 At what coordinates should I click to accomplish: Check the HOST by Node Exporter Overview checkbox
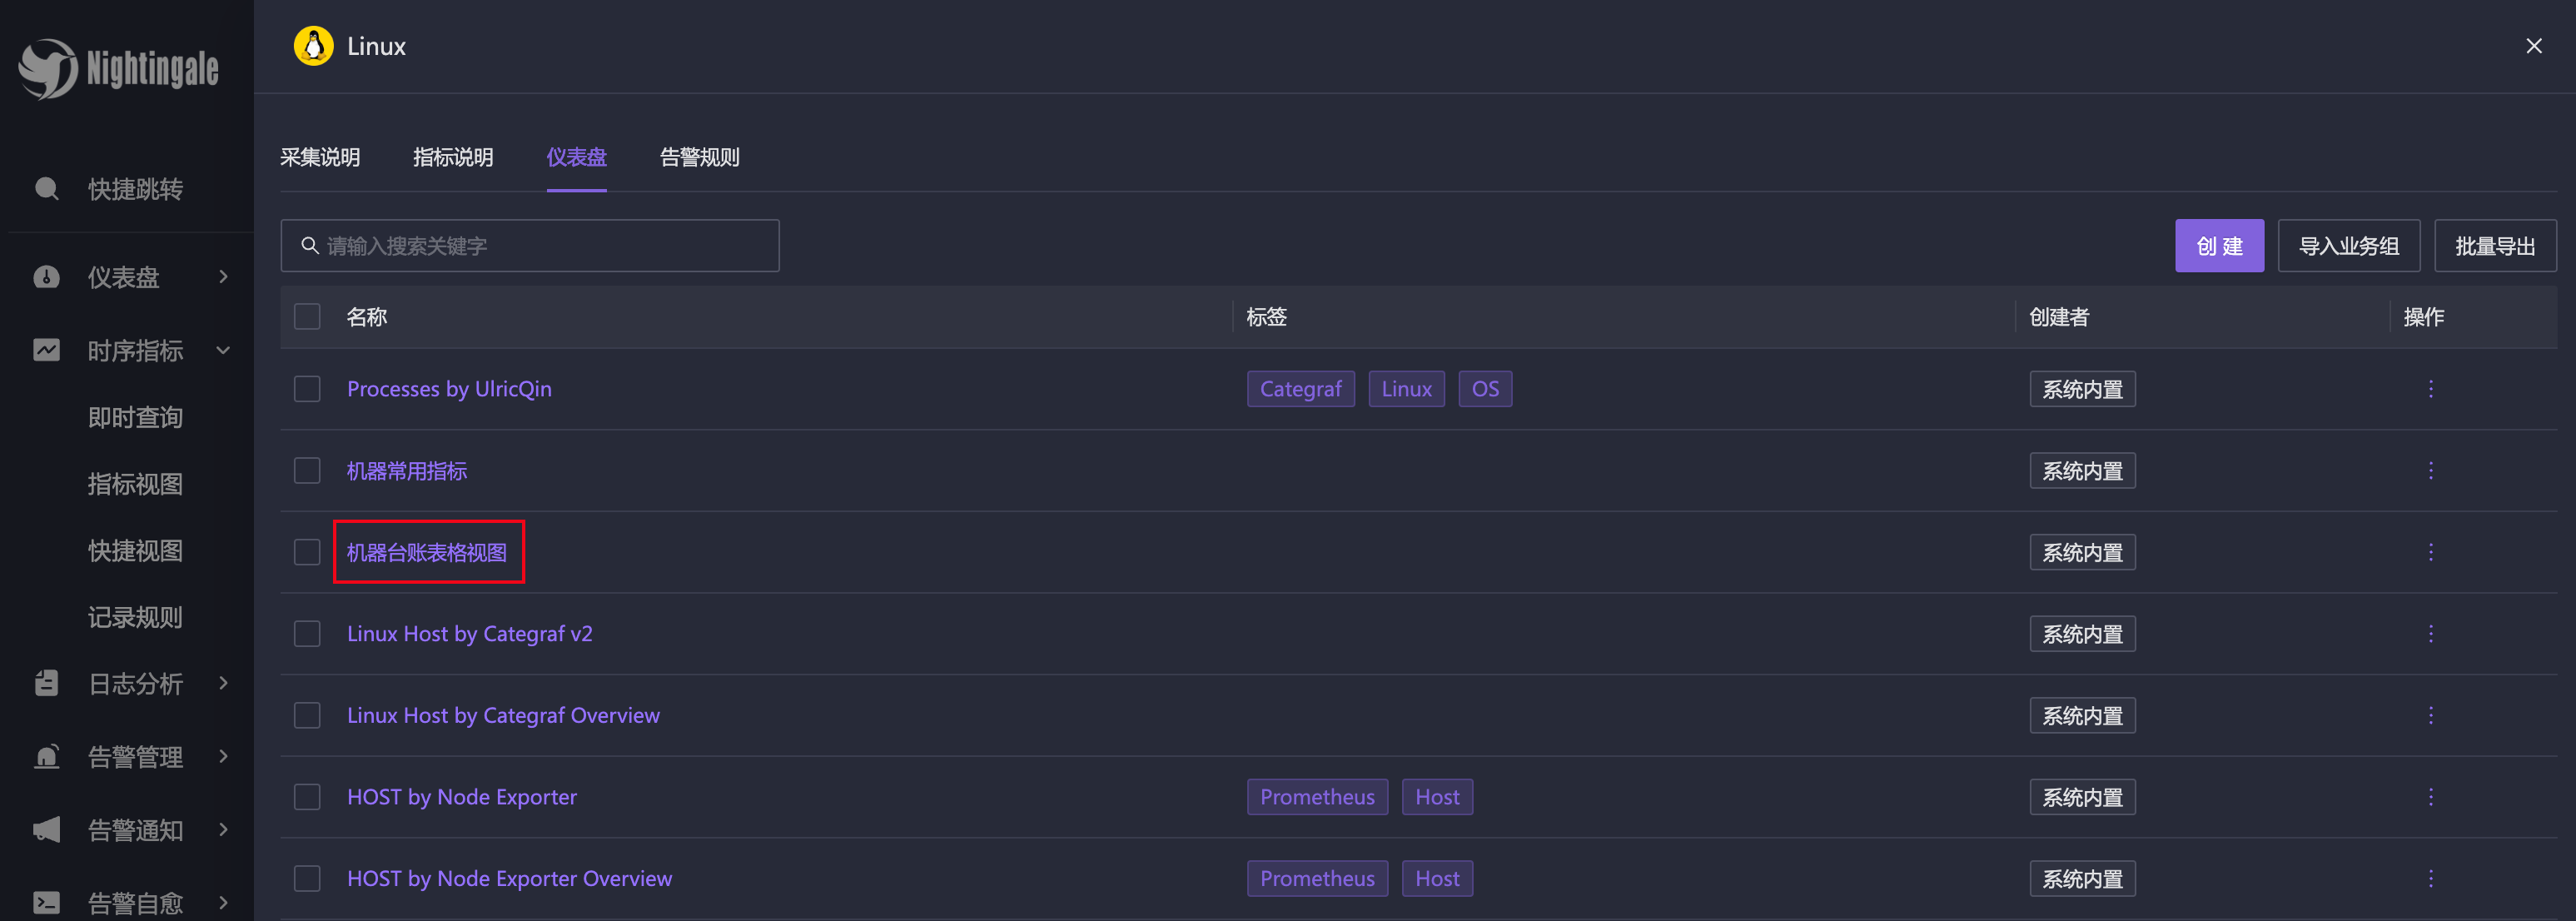307,878
